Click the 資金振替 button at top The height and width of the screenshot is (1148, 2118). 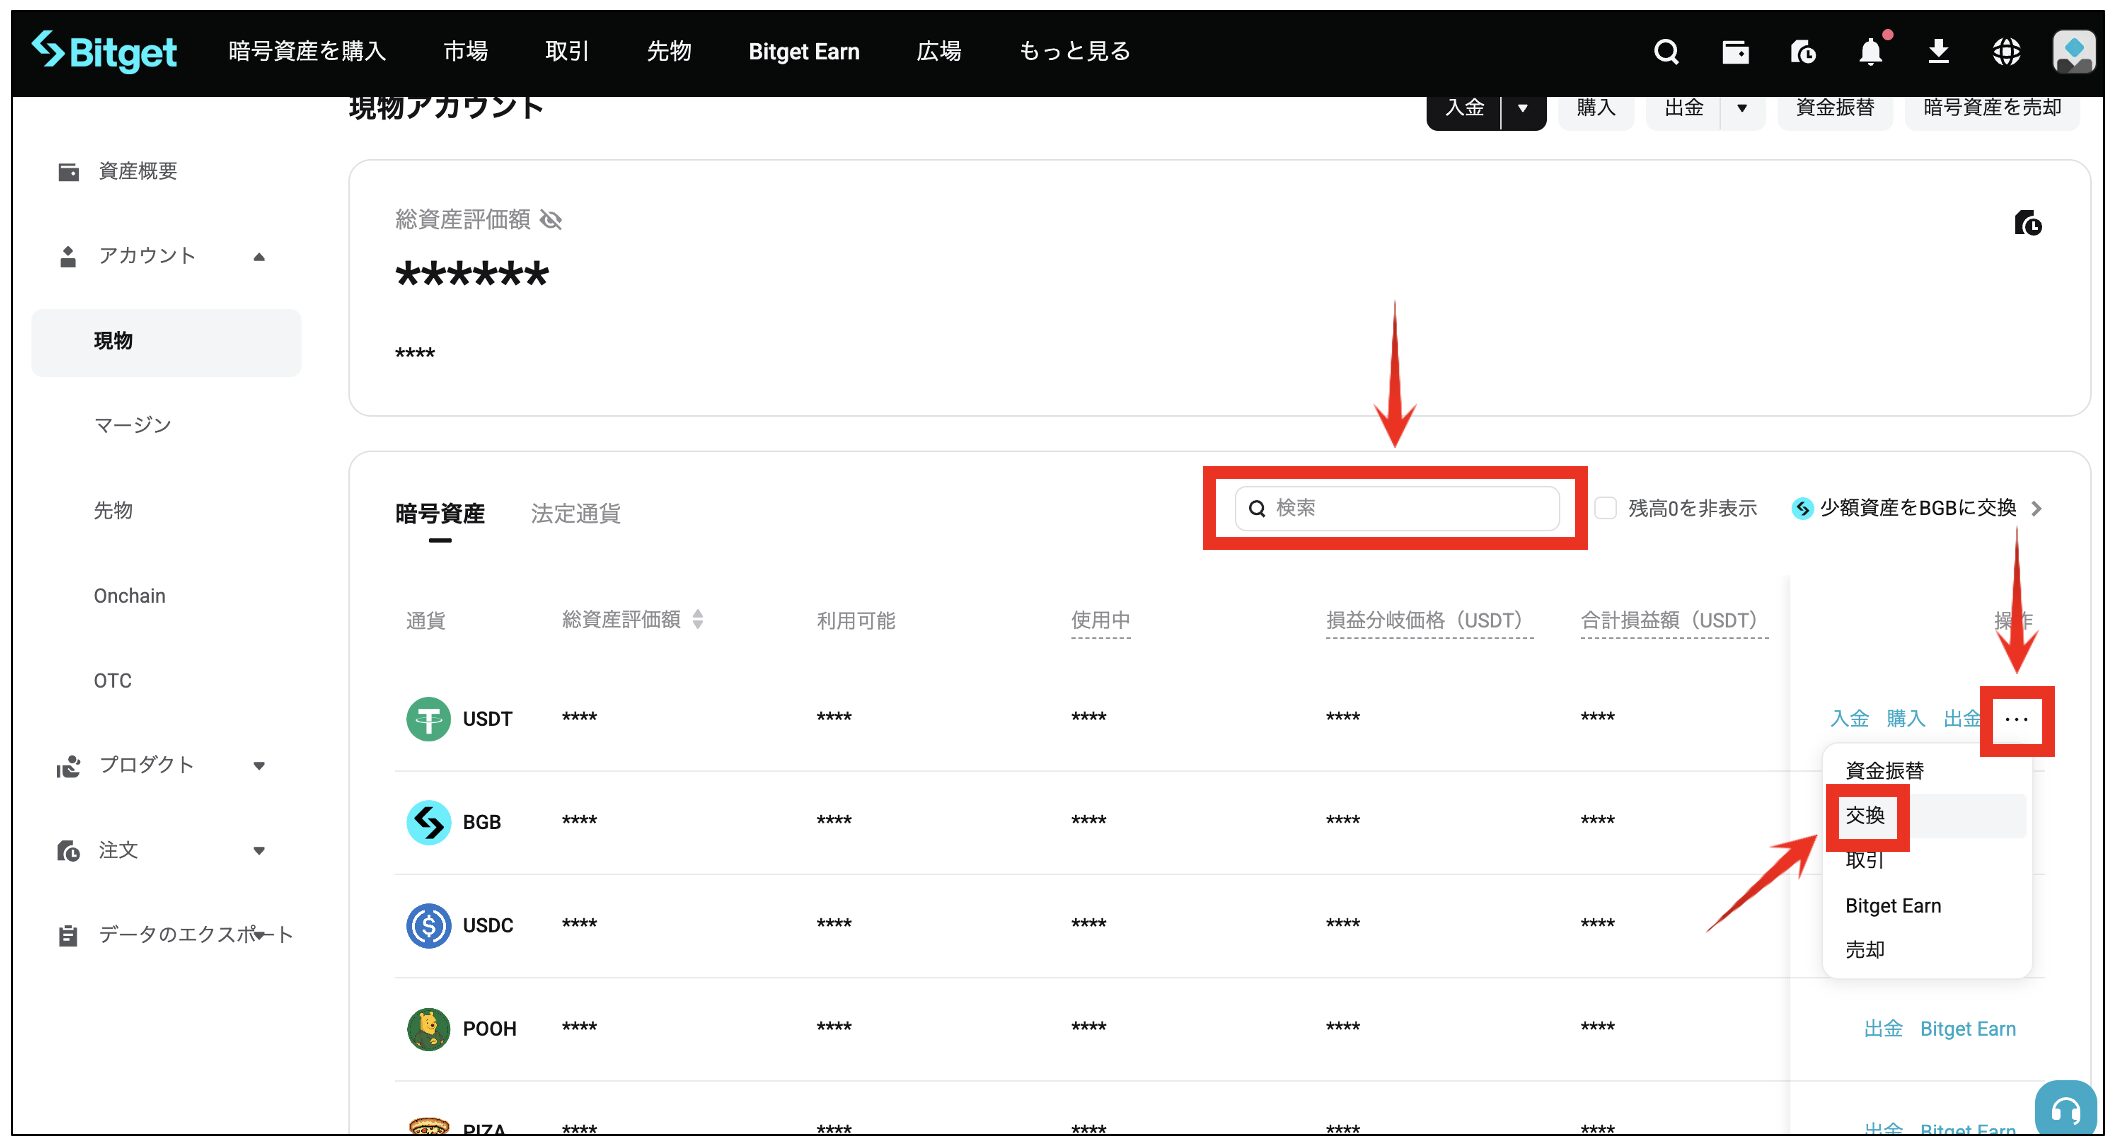pyautogui.click(x=1834, y=108)
